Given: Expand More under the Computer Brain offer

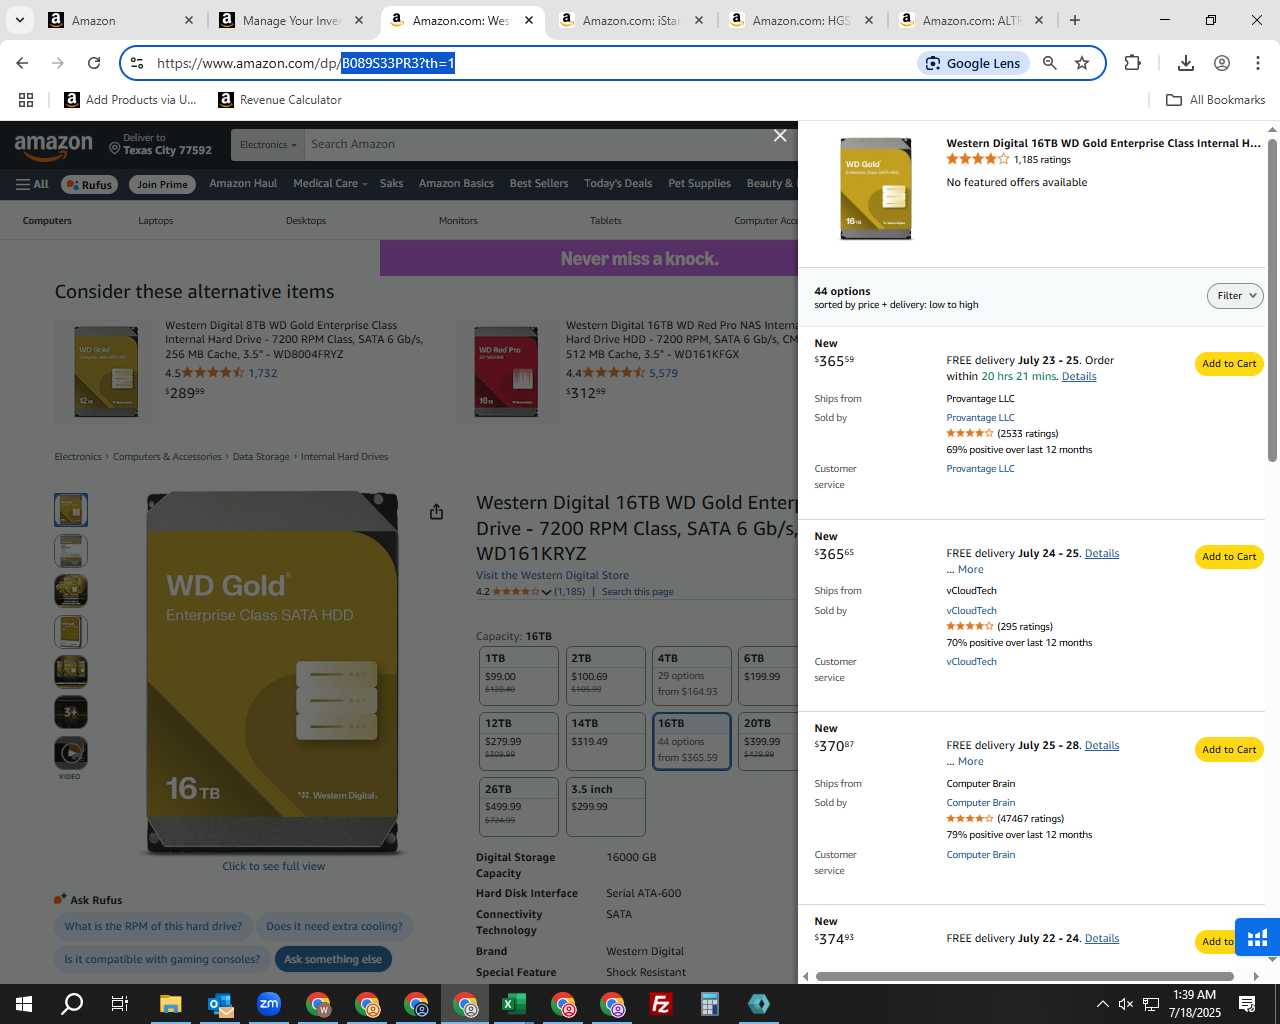Looking at the screenshot, I should 970,762.
